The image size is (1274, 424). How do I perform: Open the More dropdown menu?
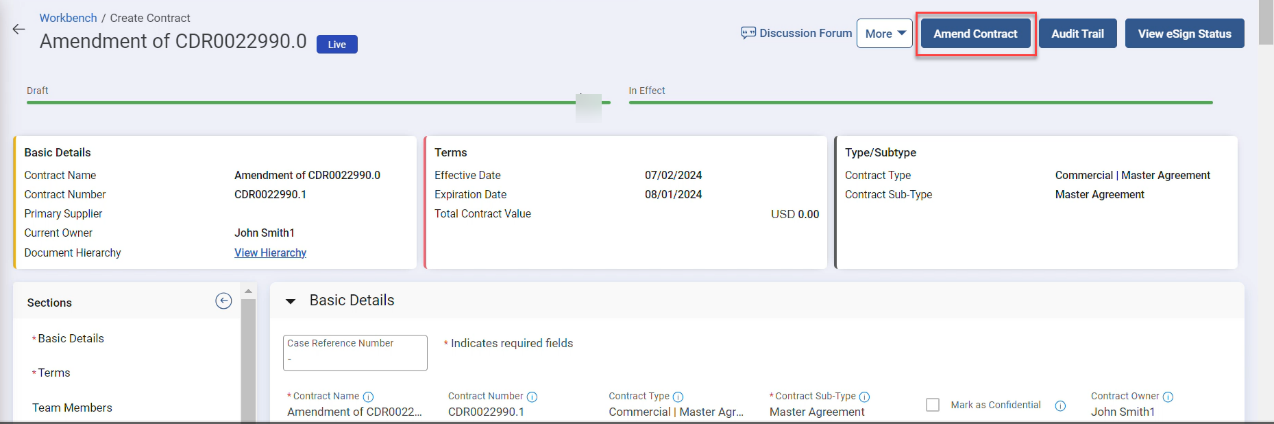(x=884, y=33)
